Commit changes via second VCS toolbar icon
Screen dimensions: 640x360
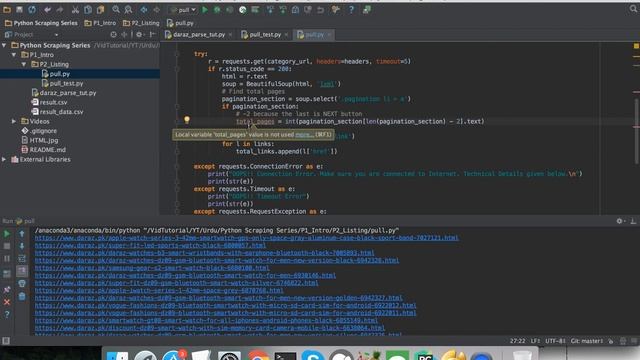pos(282,9)
